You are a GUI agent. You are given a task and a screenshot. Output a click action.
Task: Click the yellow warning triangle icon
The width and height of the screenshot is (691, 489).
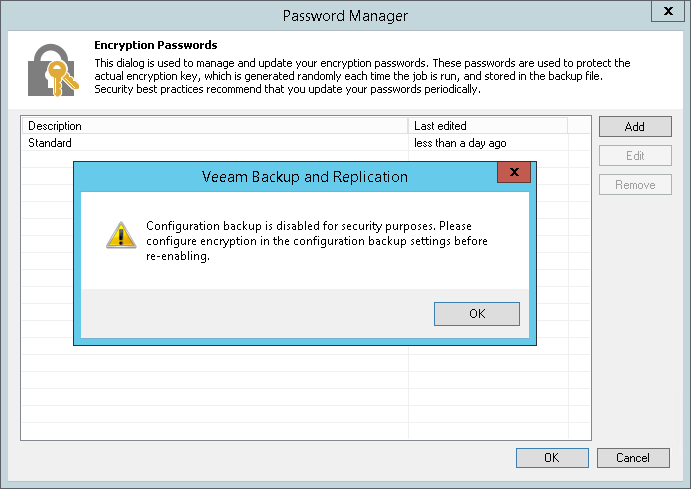(120, 235)
